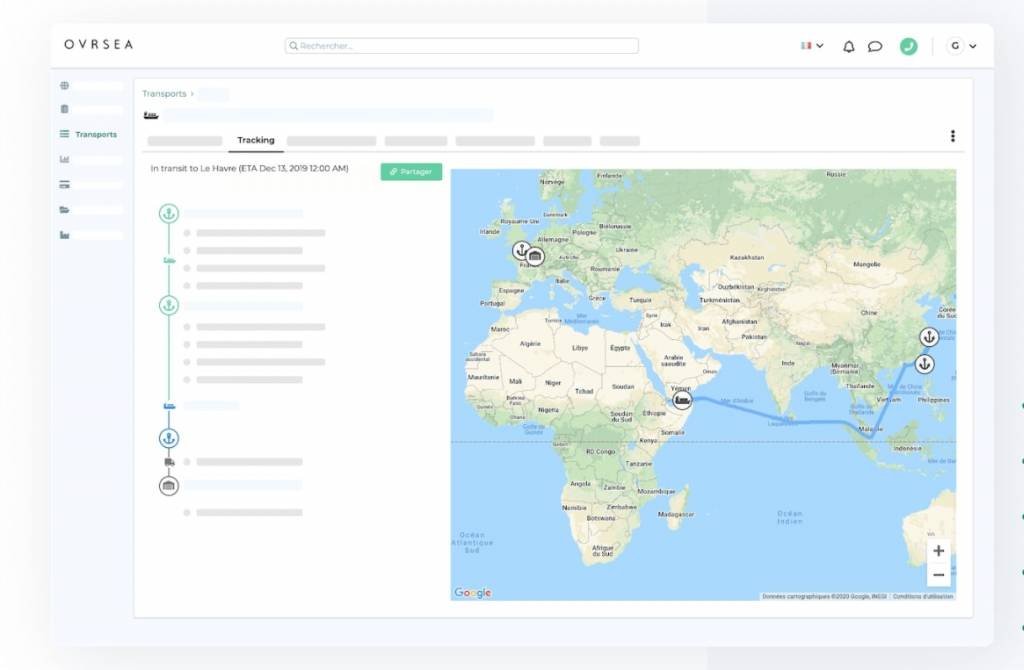This screenshot has height=670, width=1024.
Task: Select the Transports label in the sidebar
Action: coord(96,135)
